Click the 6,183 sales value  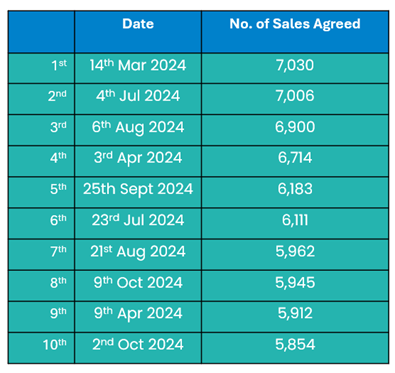point(295,189)
